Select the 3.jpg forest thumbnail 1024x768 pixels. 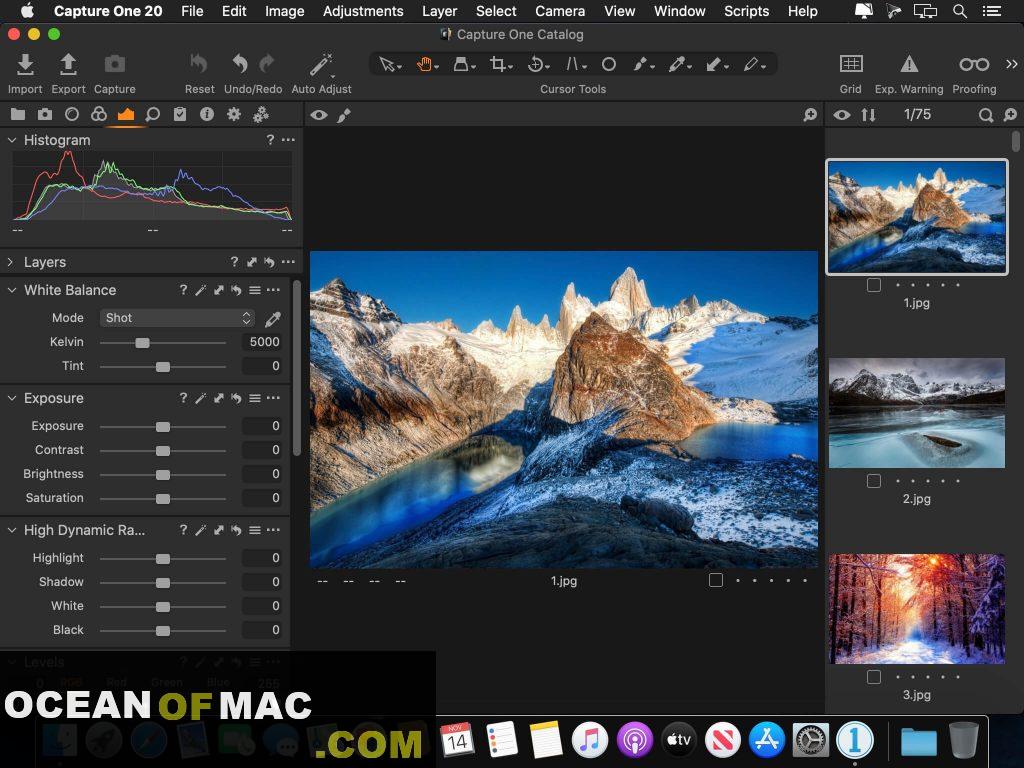917,609
